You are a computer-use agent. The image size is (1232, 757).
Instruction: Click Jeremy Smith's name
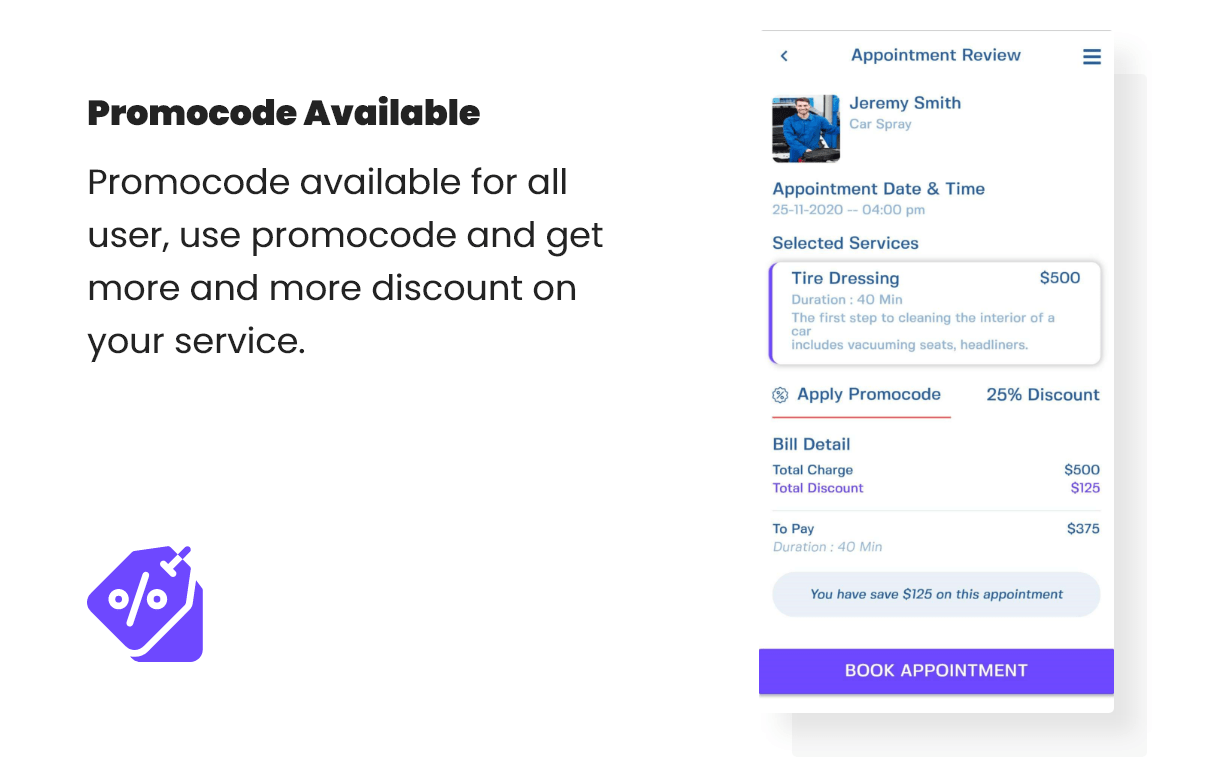pos(905,103)
